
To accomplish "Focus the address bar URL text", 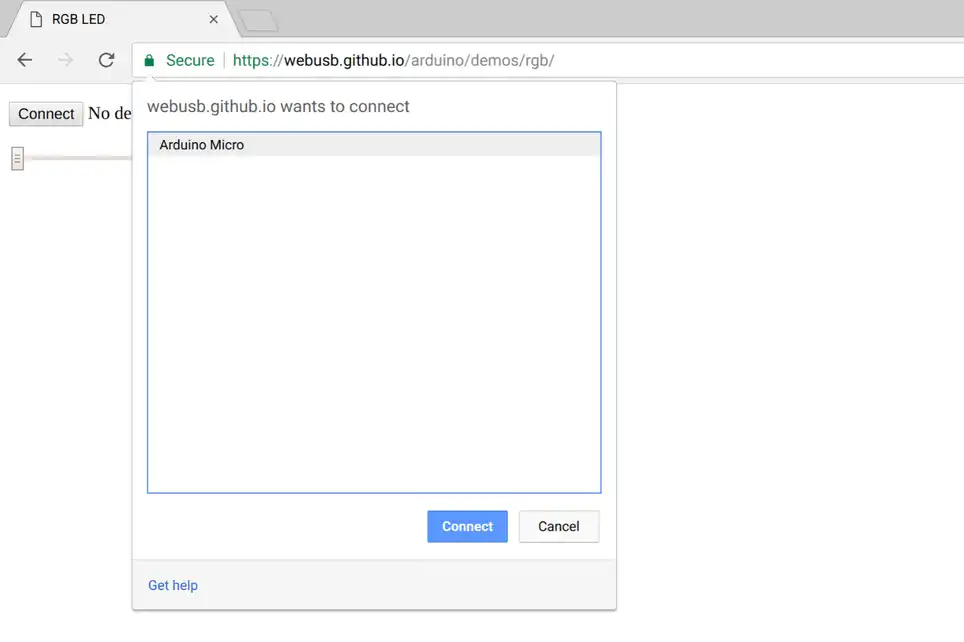I will click(393, 60).
